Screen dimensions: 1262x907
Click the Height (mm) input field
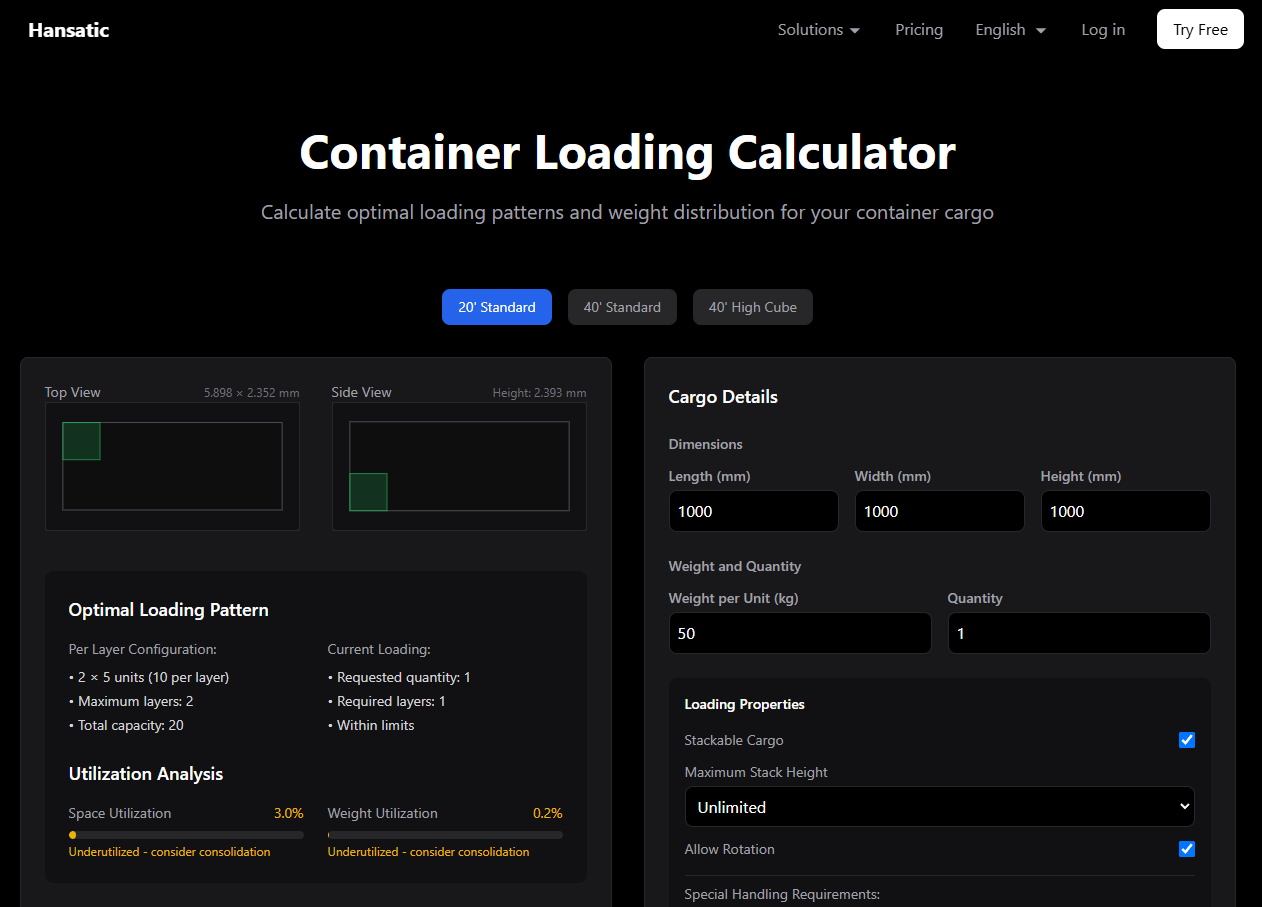tap(1125, 511)
